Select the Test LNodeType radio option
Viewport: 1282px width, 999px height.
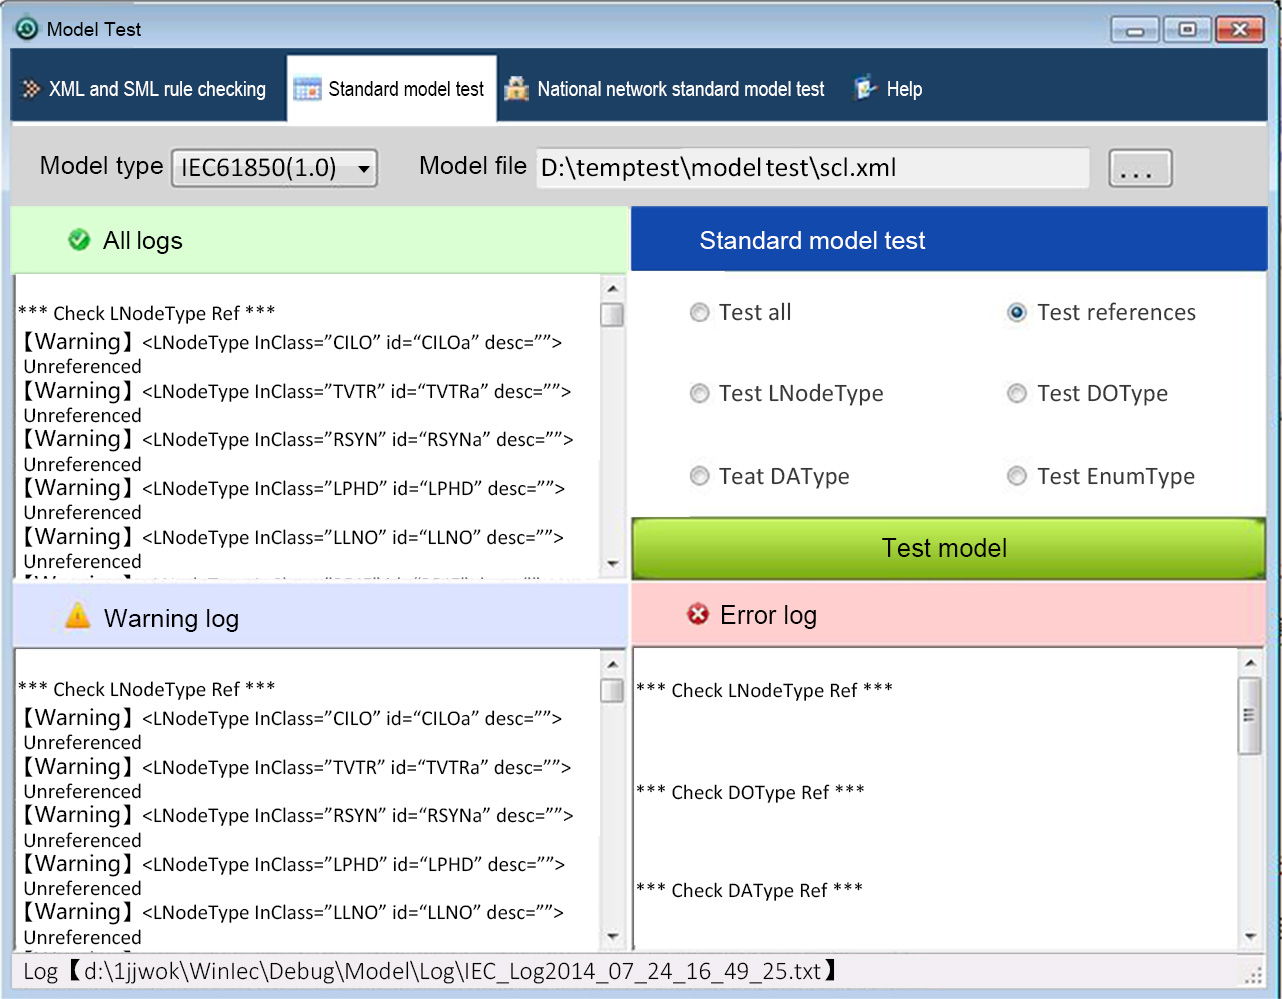pyautogui.click(x=700, y=394)
